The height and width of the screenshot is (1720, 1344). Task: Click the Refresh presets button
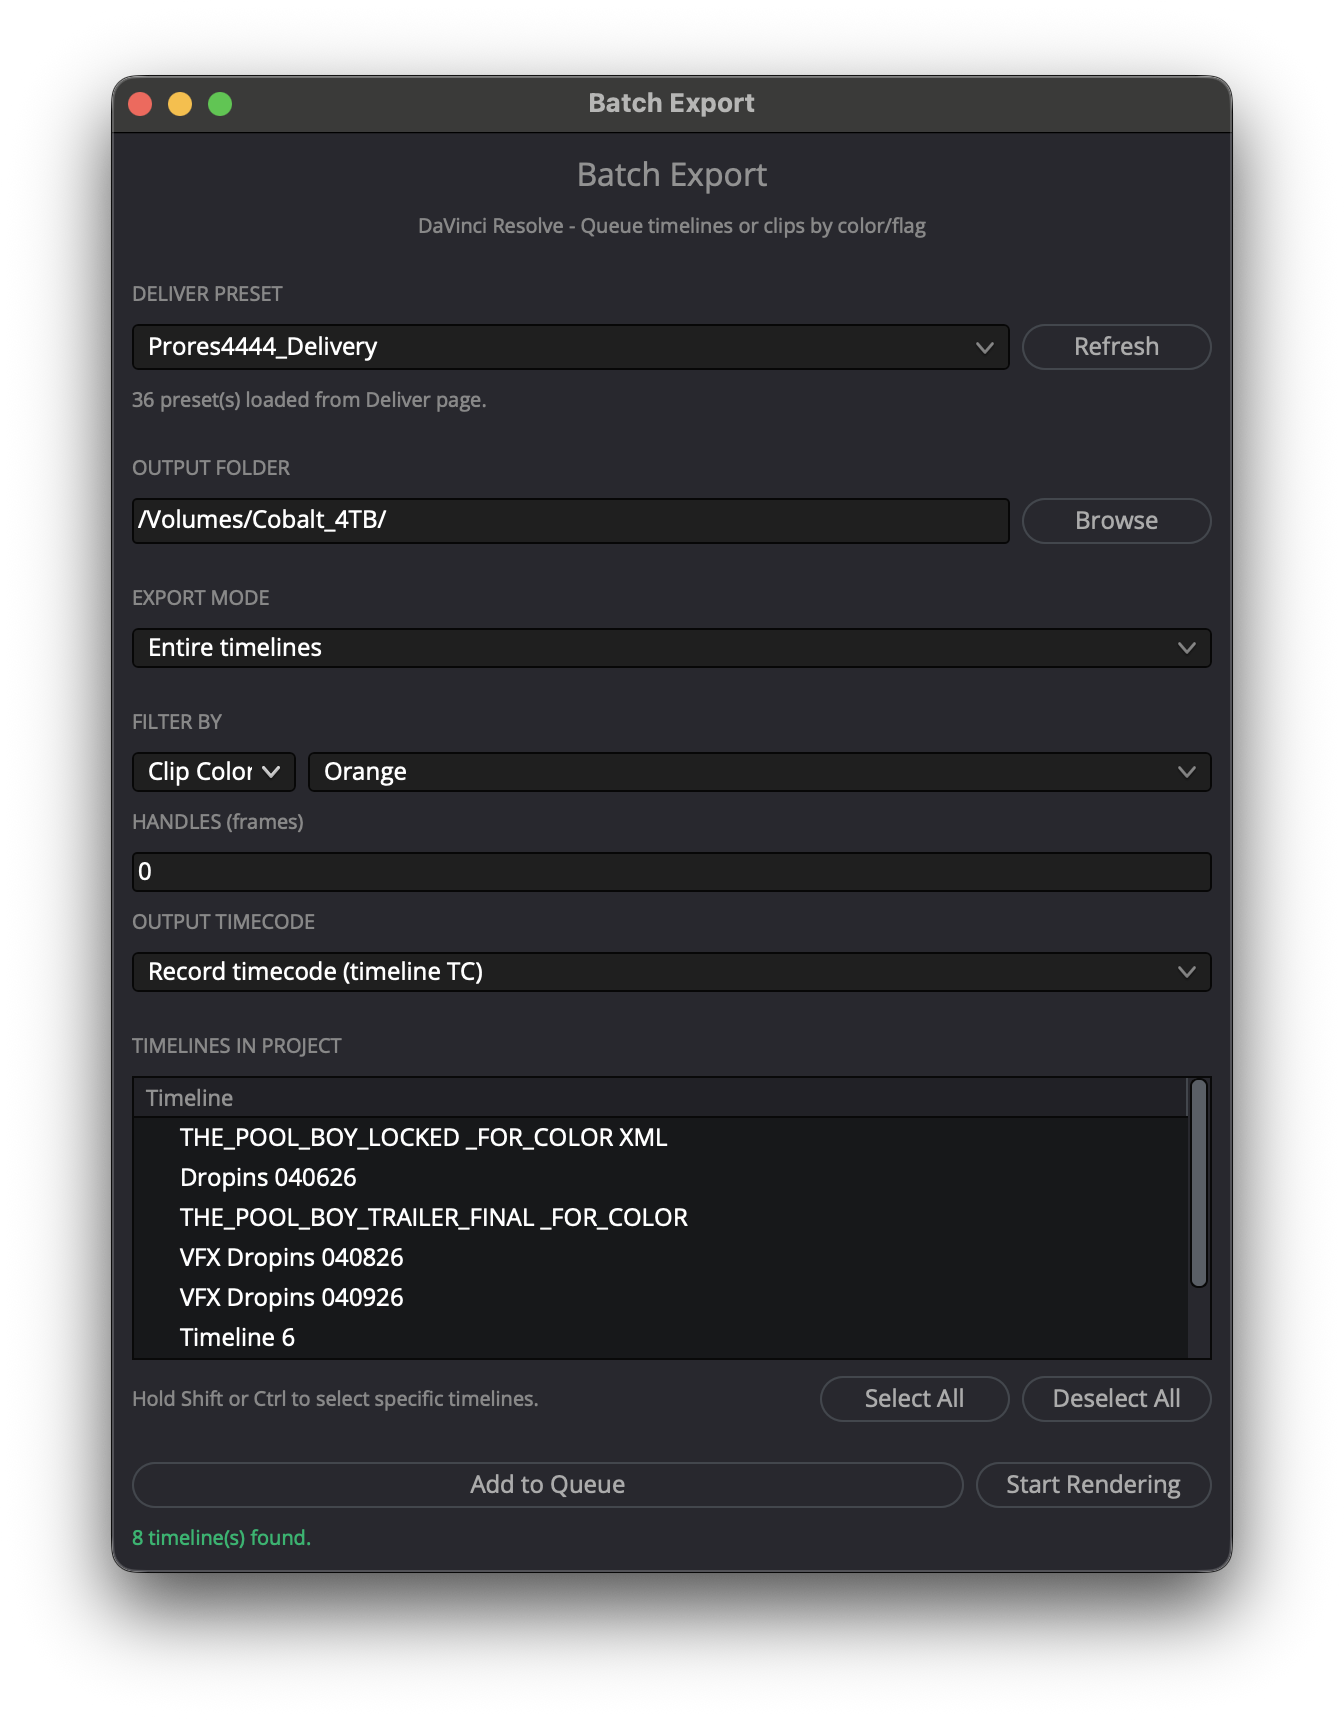coord(1116,347)
